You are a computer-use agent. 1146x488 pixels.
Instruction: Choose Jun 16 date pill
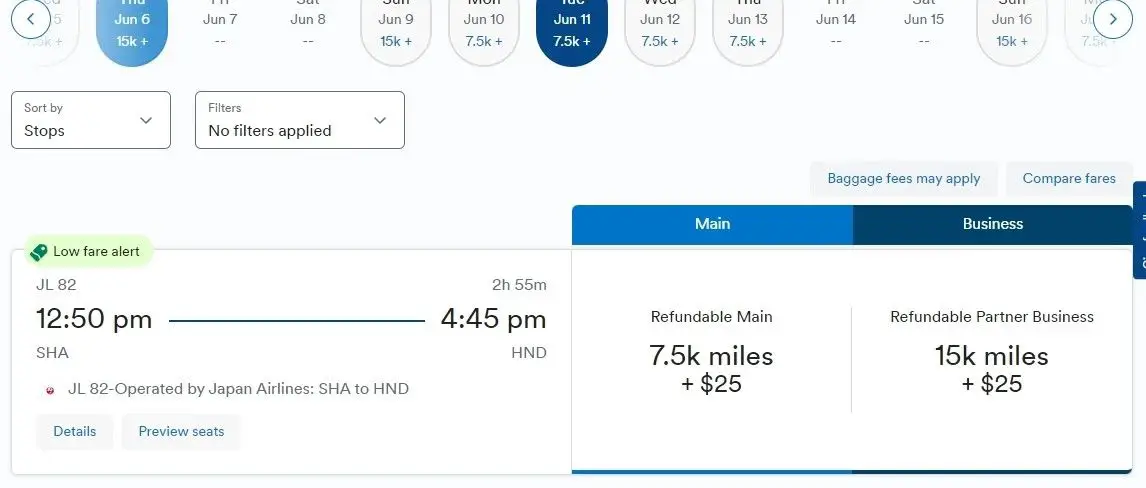click(1012, 30)
